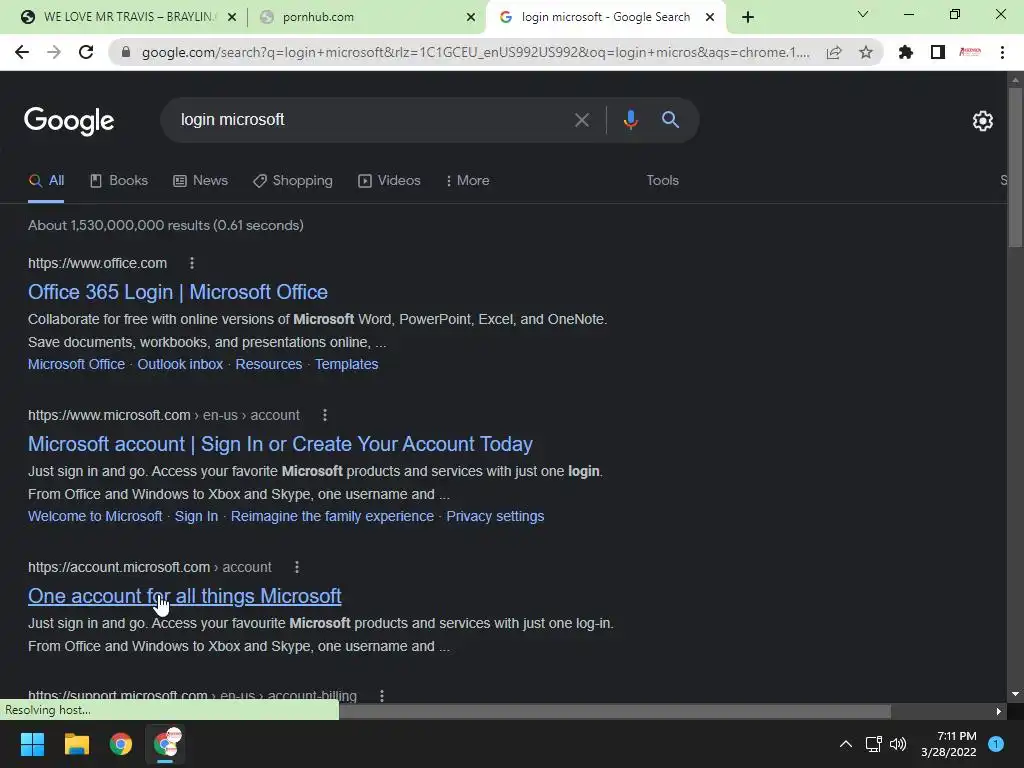
Task: Open Chrome from the taskbar
Action: point(121,744)
